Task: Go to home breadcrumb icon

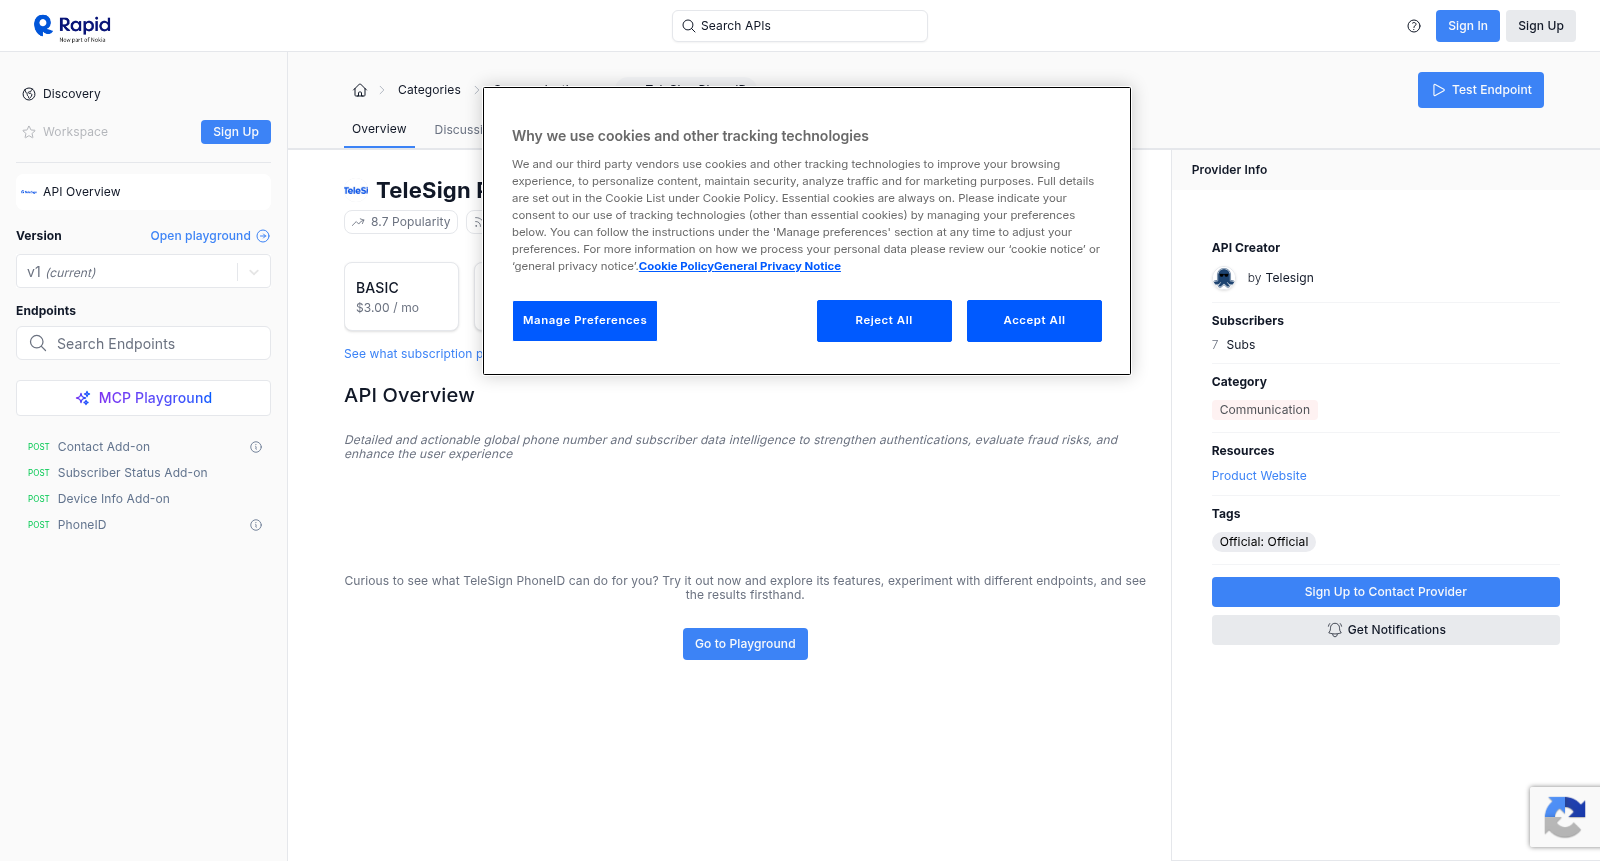Action: pos(360,90)
